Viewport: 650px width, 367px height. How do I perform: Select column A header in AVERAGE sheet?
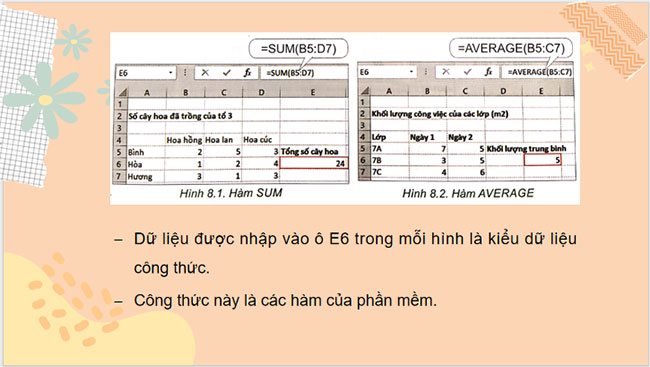[x=389, y=91]
